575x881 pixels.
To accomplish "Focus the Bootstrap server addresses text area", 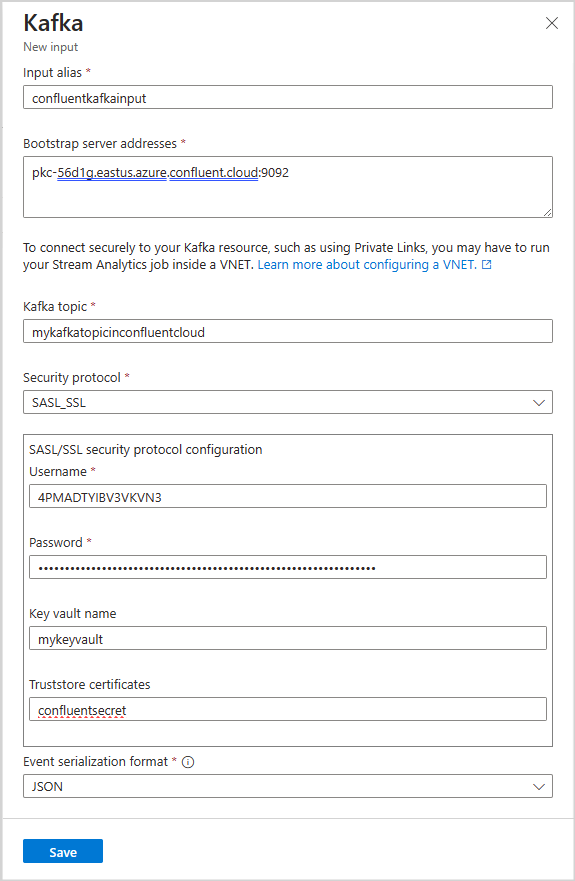I will pos(288,187).
